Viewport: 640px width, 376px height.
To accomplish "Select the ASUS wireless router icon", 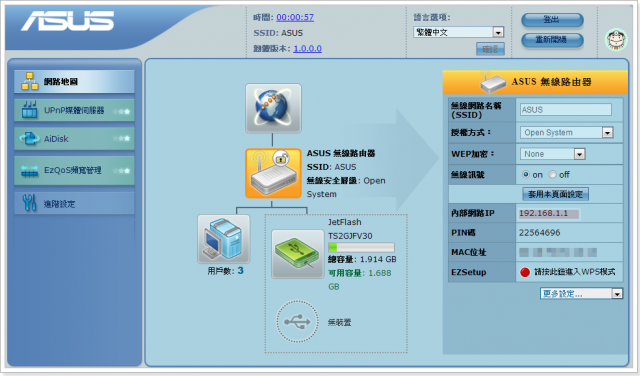I will tap(273, 174).
